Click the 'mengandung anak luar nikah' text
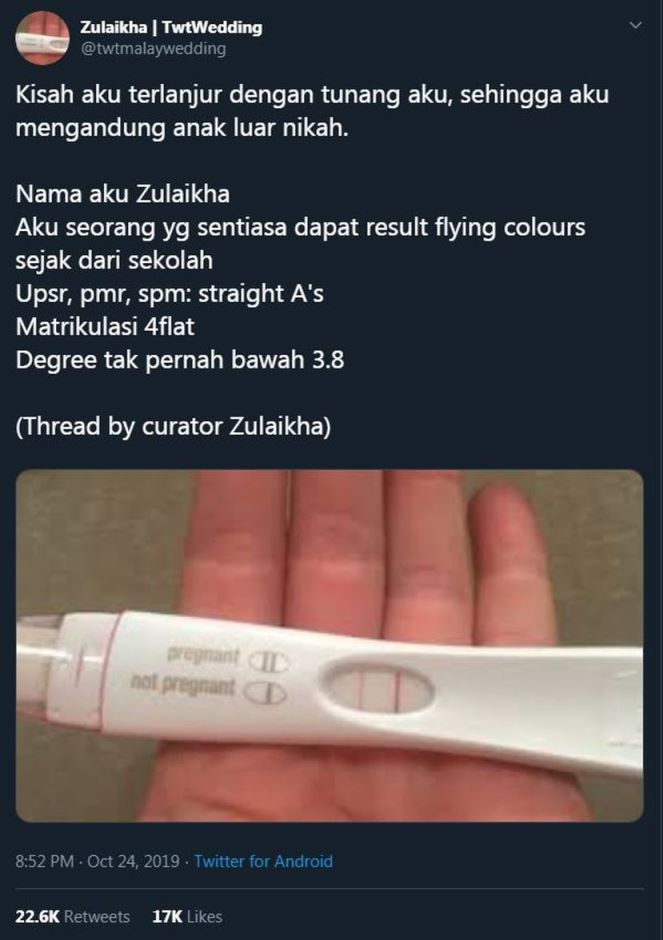663x940 pixels. click(182, 128)
